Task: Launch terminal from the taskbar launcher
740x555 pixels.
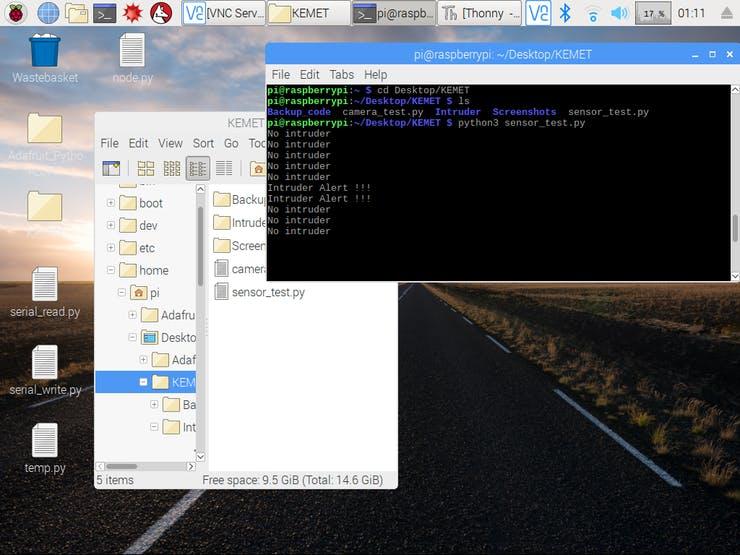Action: tap(104, 13)
